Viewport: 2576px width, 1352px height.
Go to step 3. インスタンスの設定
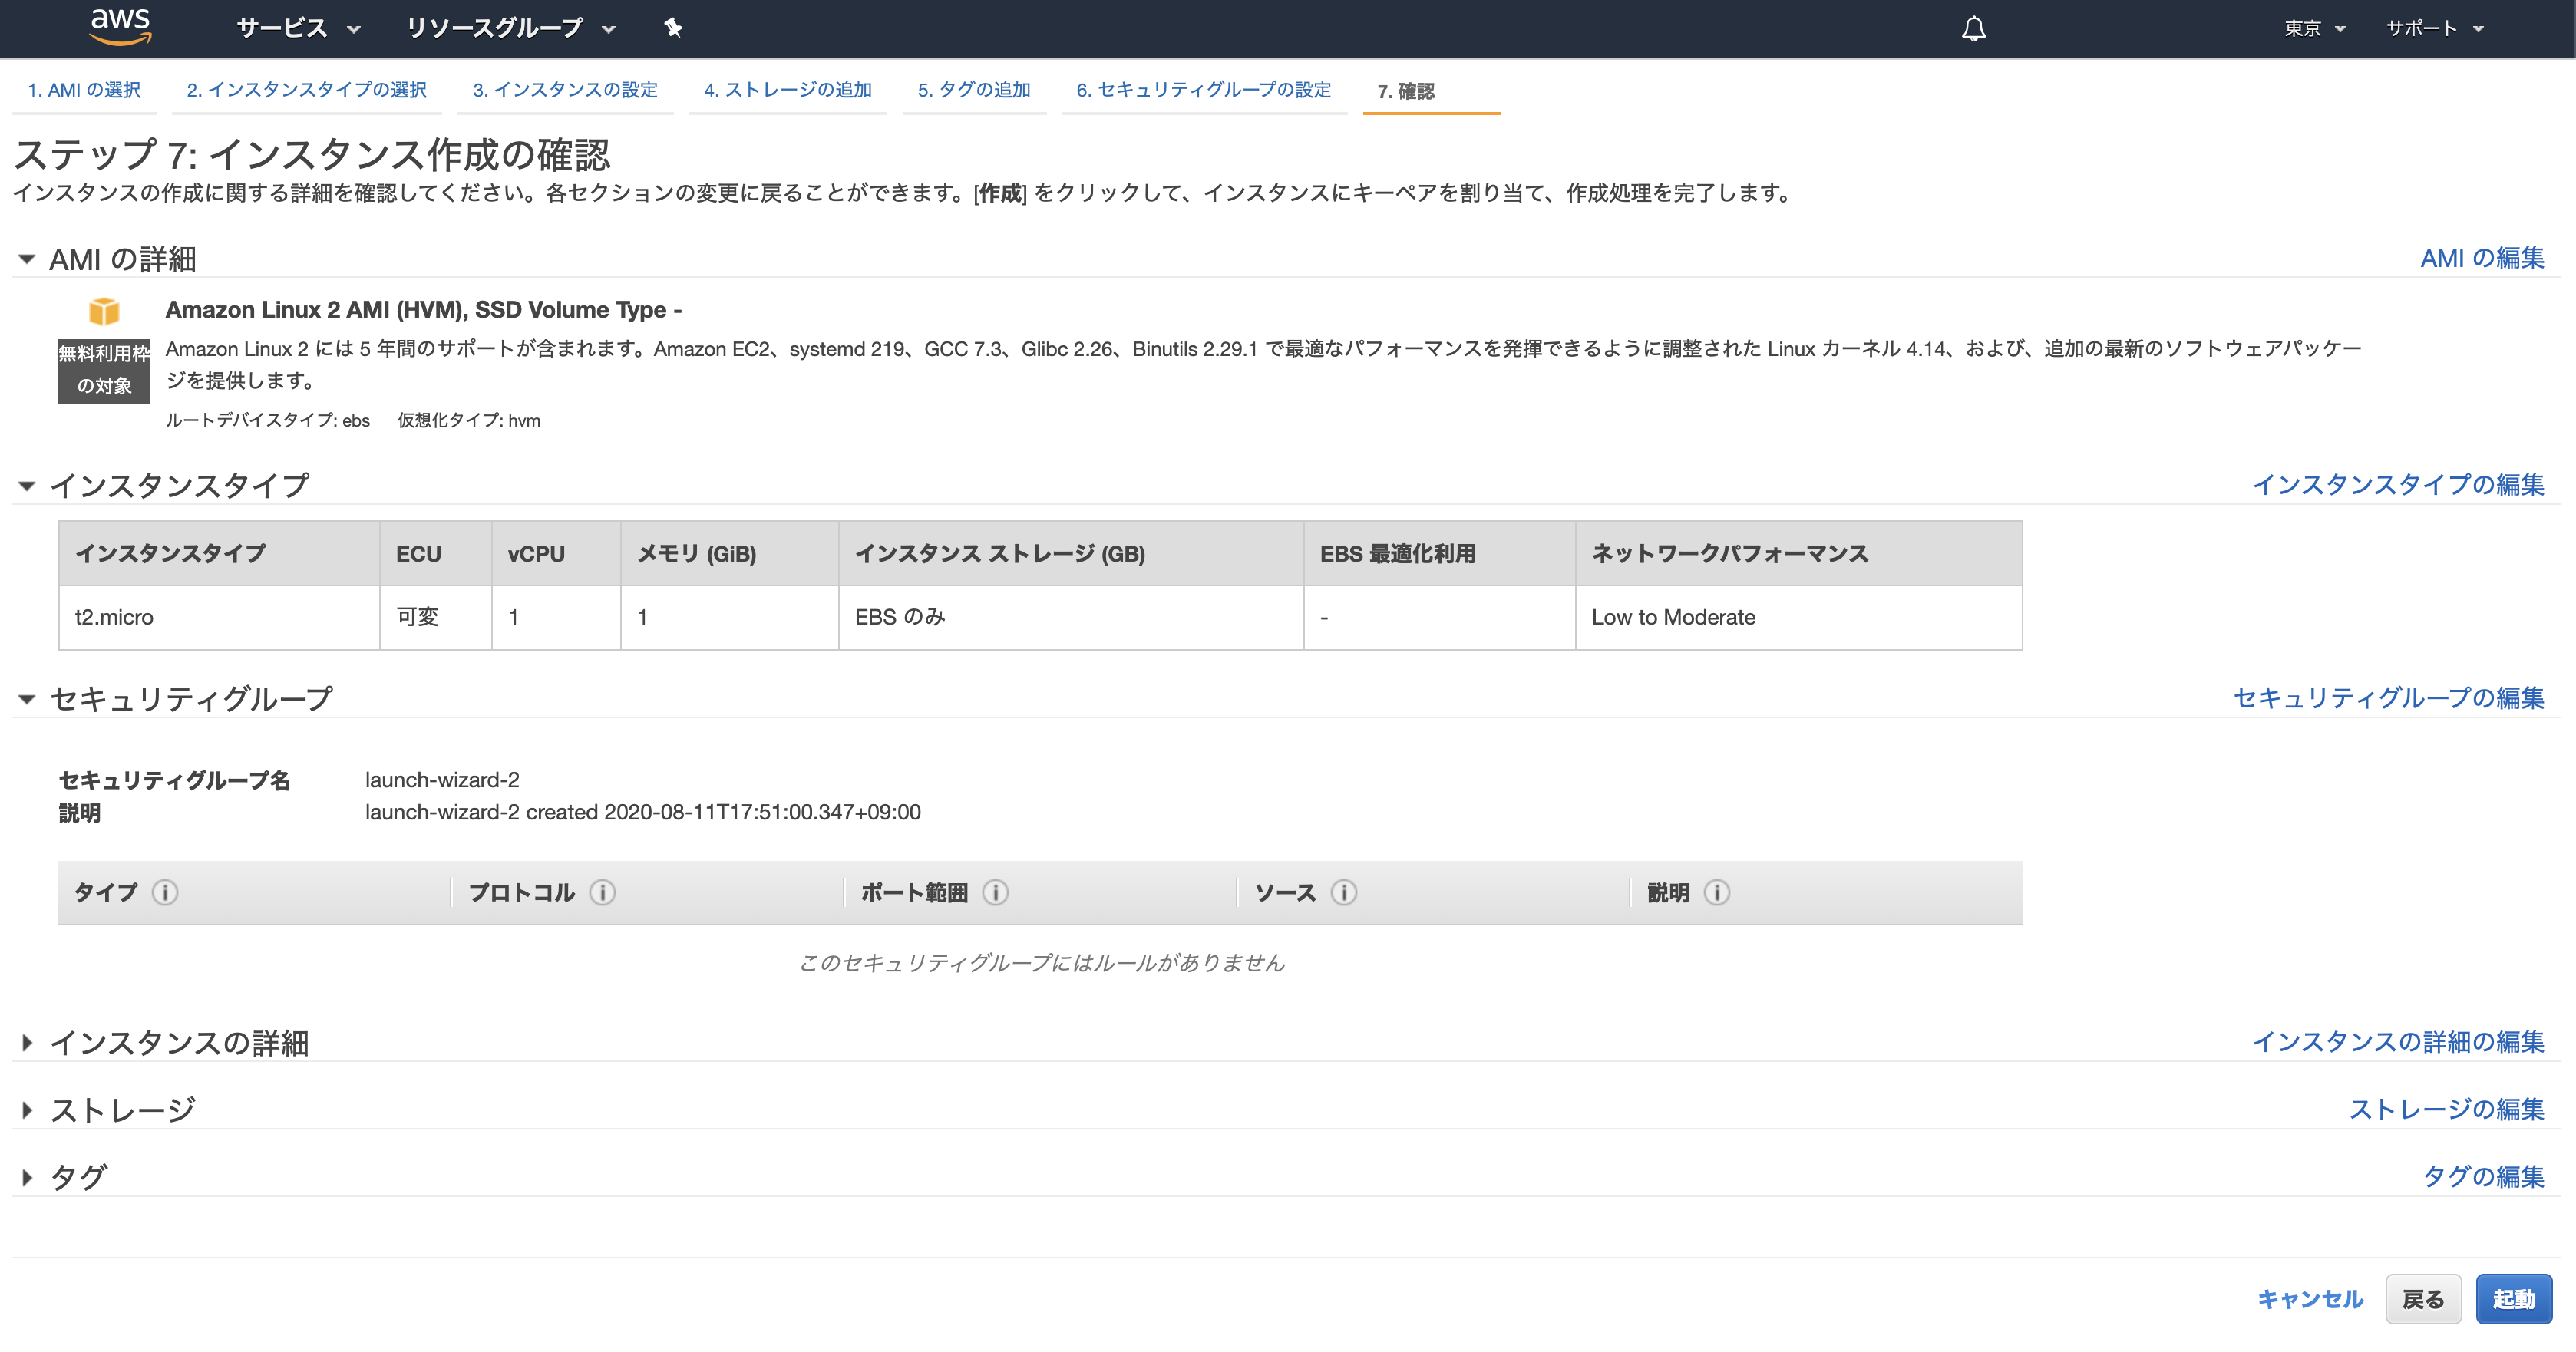click(x=565, y=90)
